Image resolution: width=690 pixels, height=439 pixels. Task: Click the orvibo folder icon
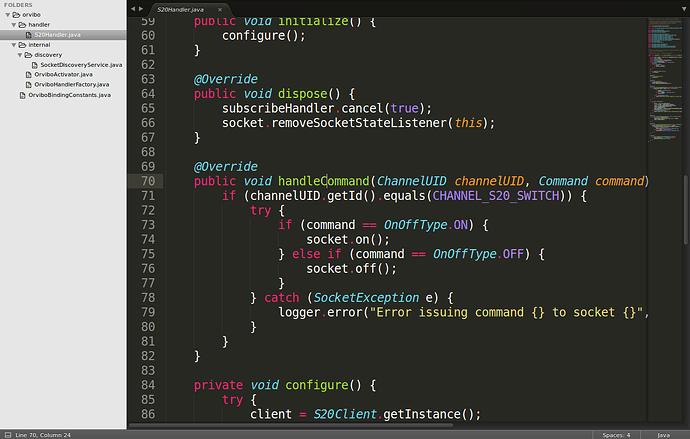16,15
